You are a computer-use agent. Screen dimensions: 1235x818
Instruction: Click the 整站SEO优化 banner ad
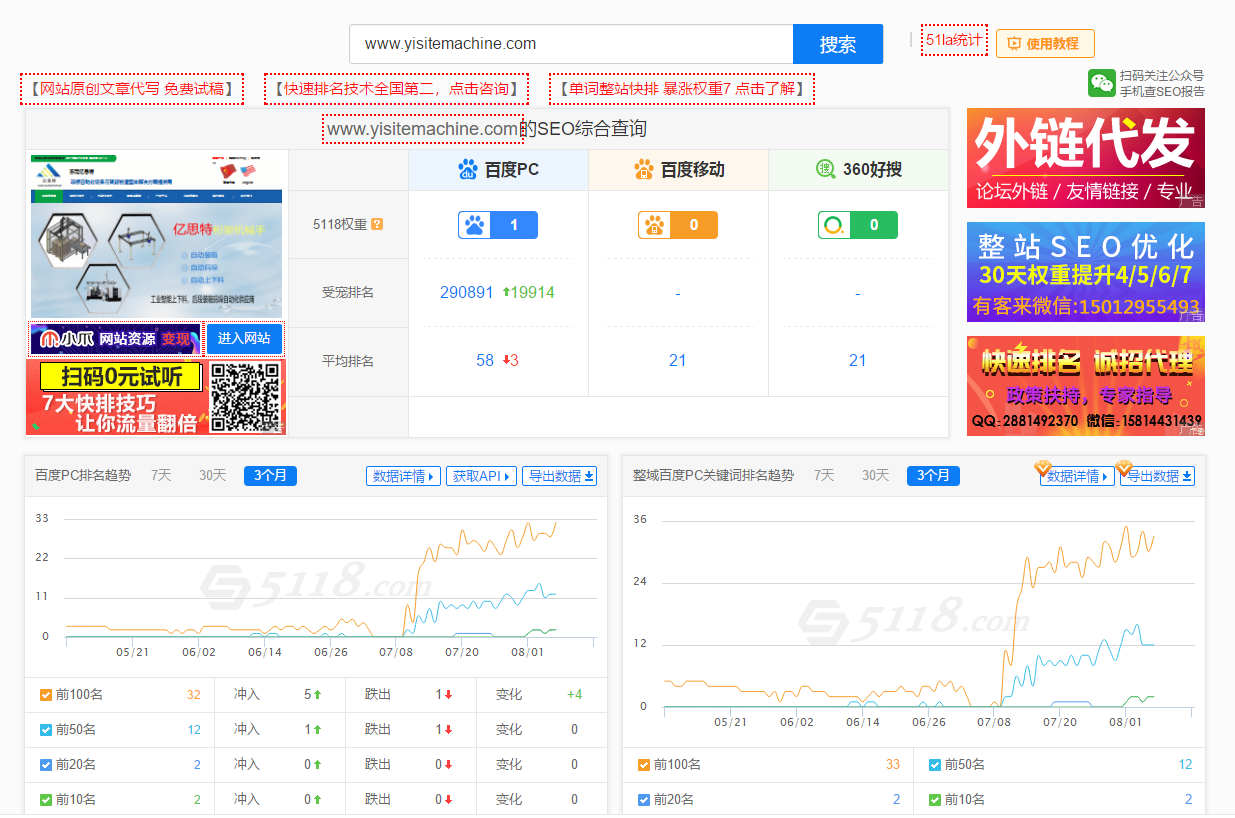click(x=1086, y=272)
